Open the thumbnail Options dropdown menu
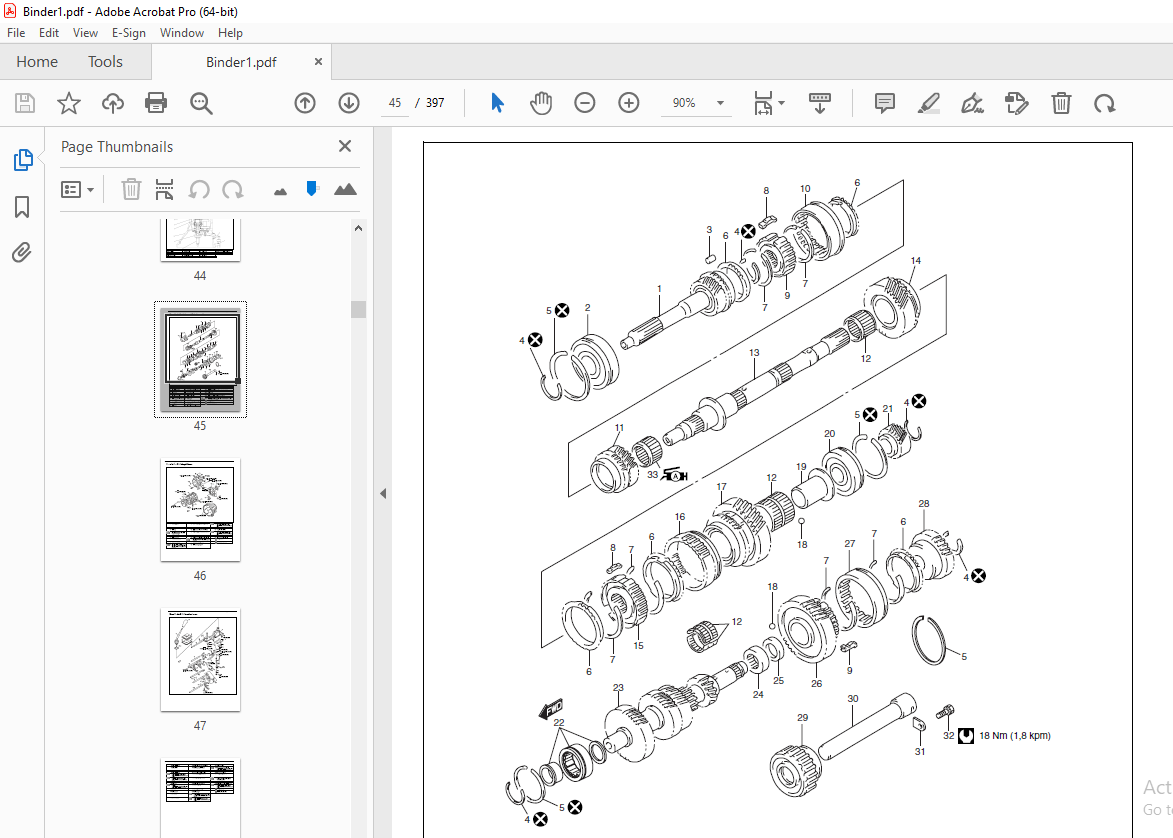 (77, 189)
